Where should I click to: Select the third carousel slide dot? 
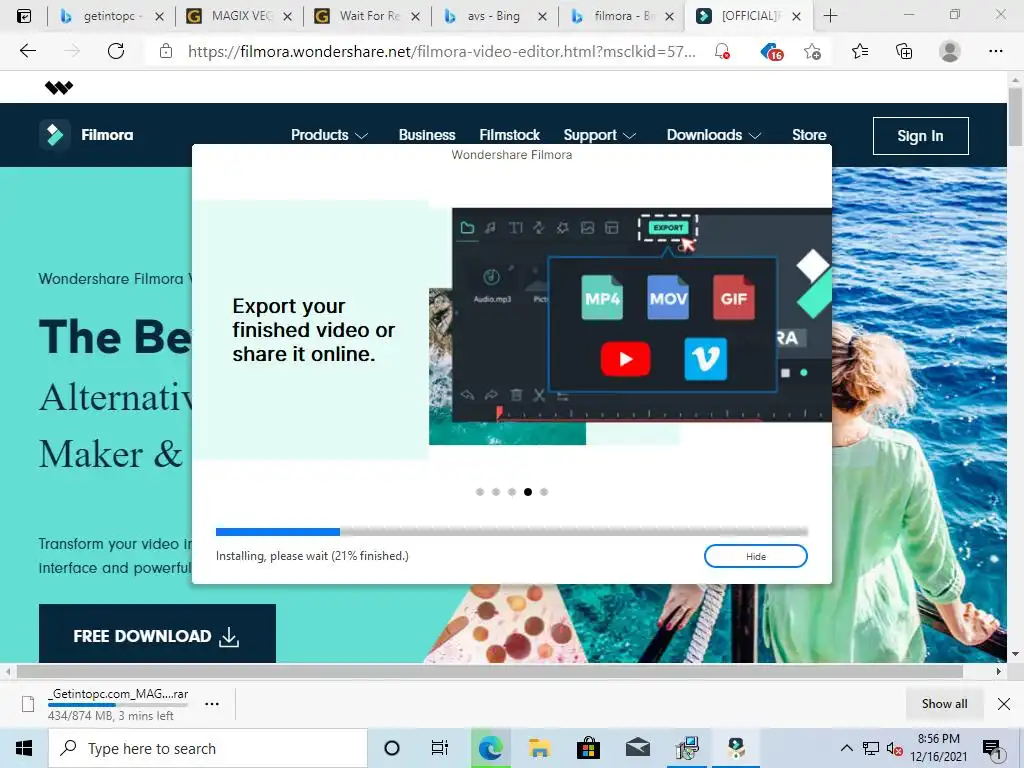coord(512,492)
